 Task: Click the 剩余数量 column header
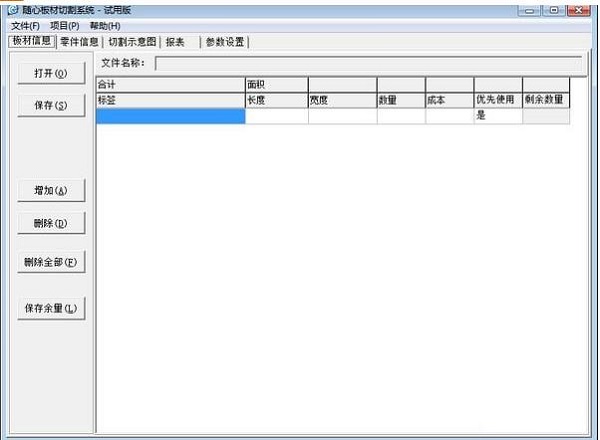pos(546,100)
